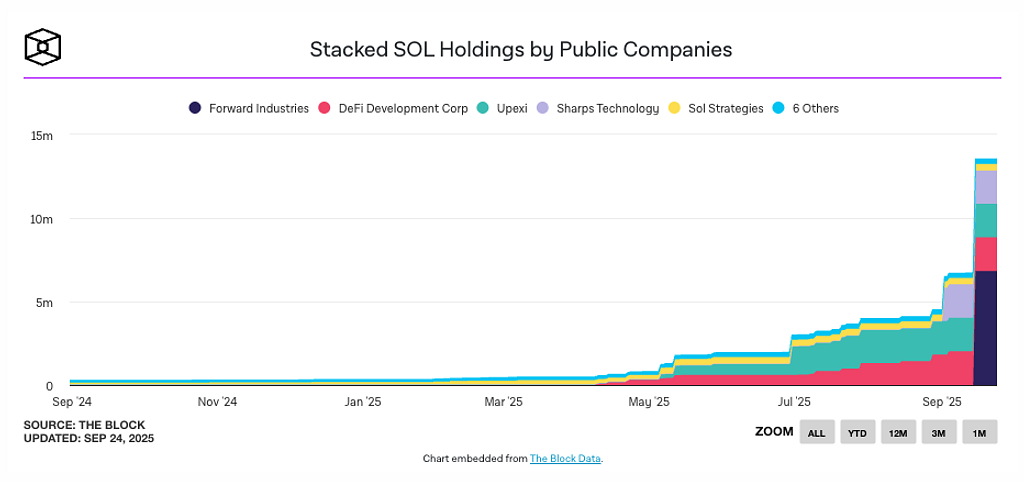
Task: Click the yellow Sol Strategies dot
Action: 675,108
